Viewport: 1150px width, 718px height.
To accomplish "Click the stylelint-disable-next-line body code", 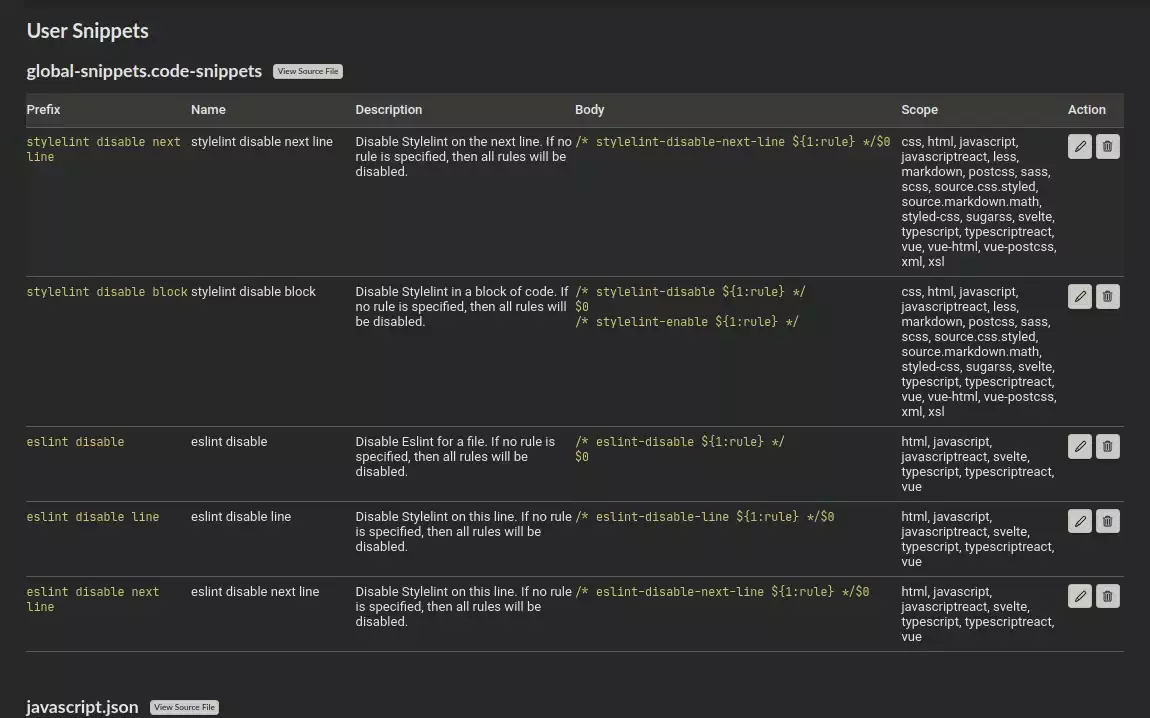I will click(x=733, y=142).
